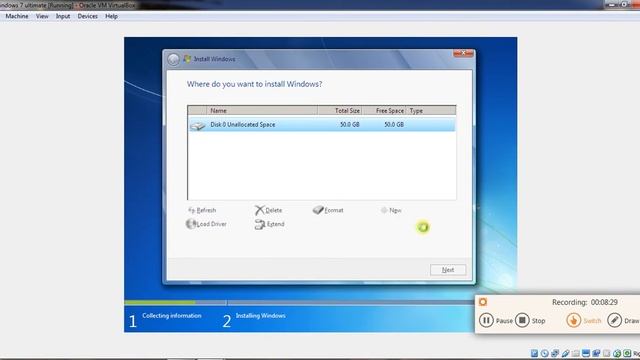Click the network adapters indicator in status bar
The image size is (640, 360).
click(555, 353)
